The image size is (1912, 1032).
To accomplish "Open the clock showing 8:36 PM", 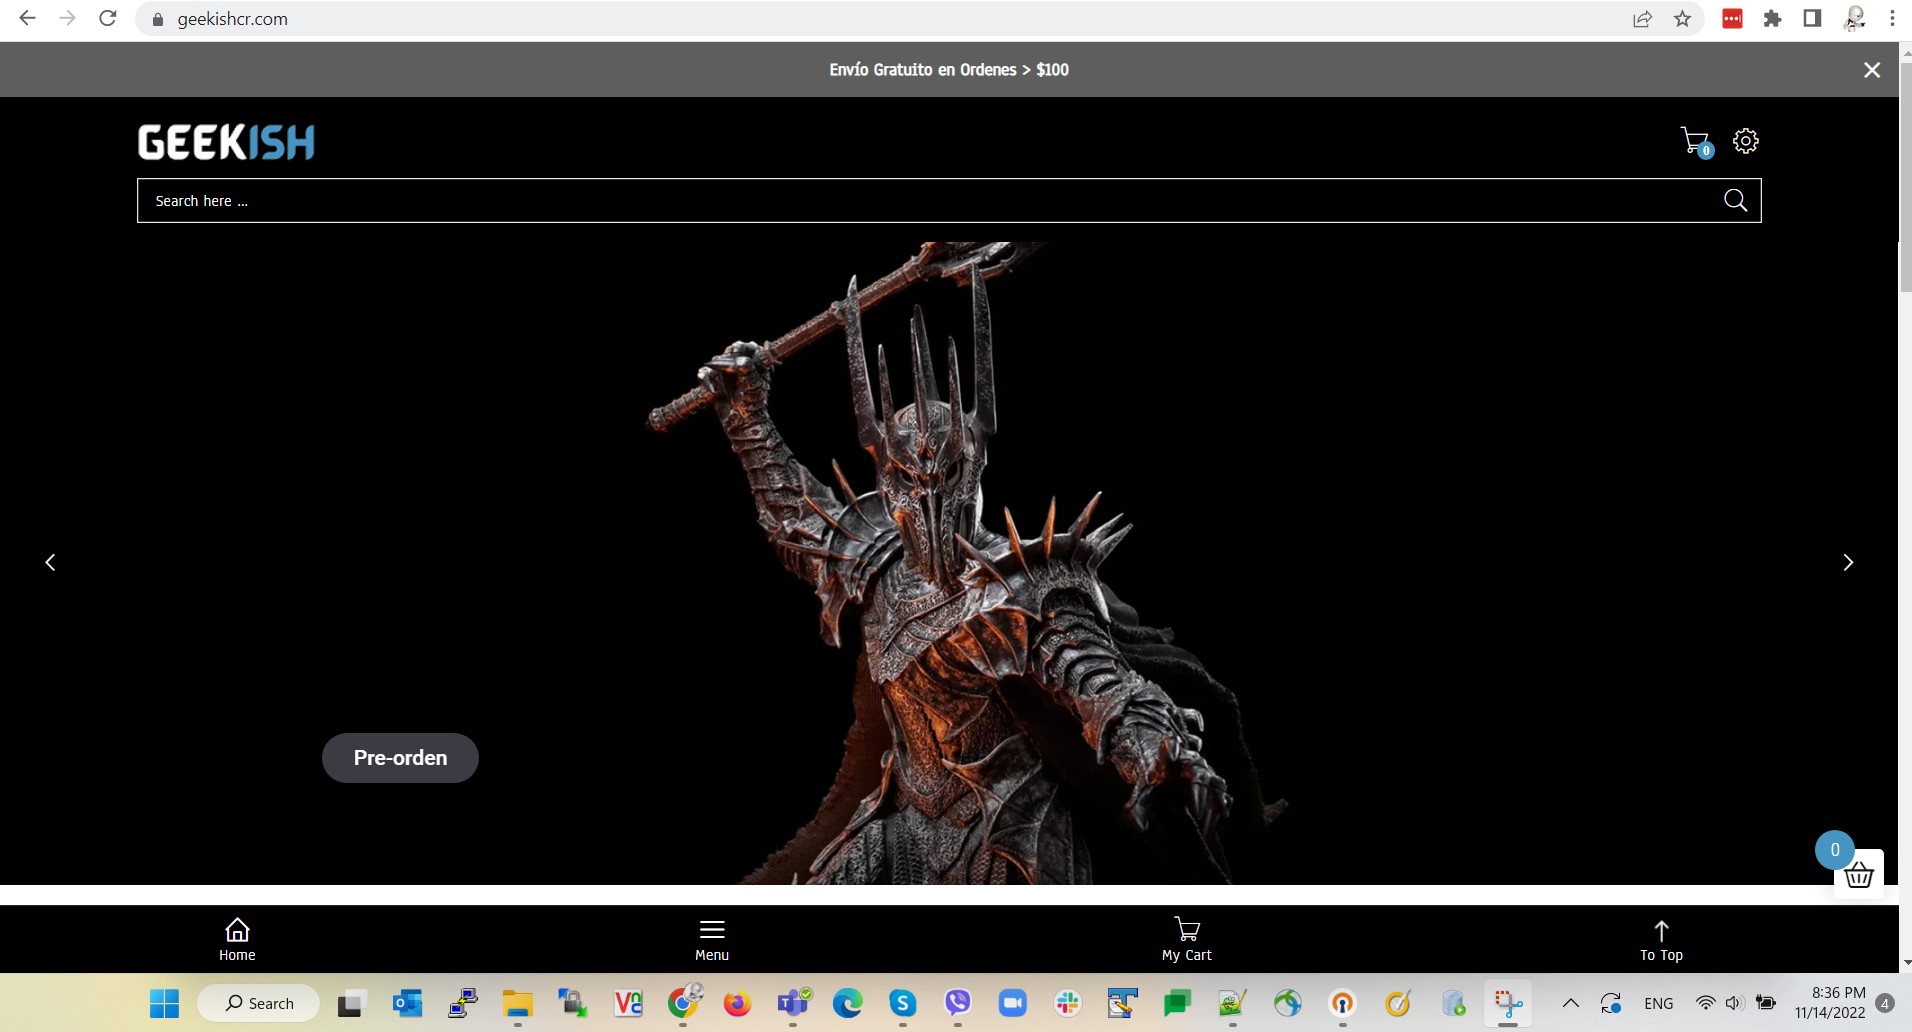I will 1831,1003.
